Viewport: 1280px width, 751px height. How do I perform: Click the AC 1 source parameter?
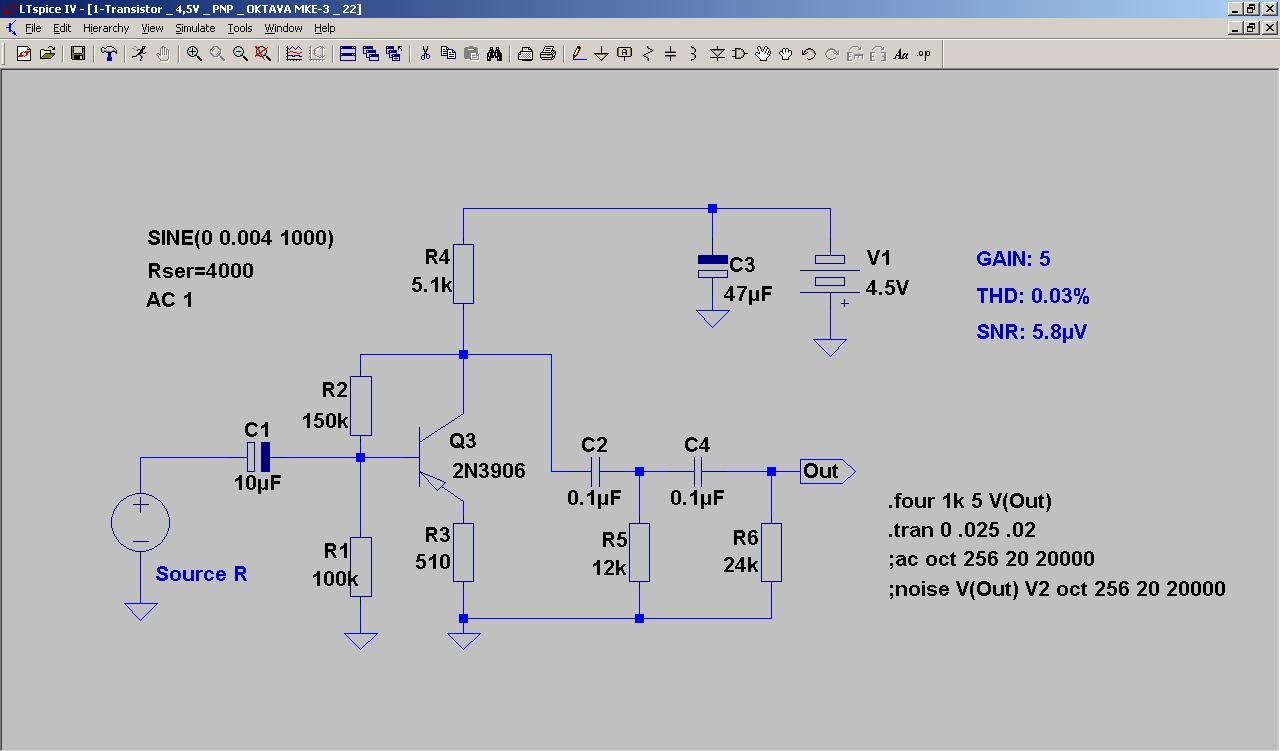(170, 300)
